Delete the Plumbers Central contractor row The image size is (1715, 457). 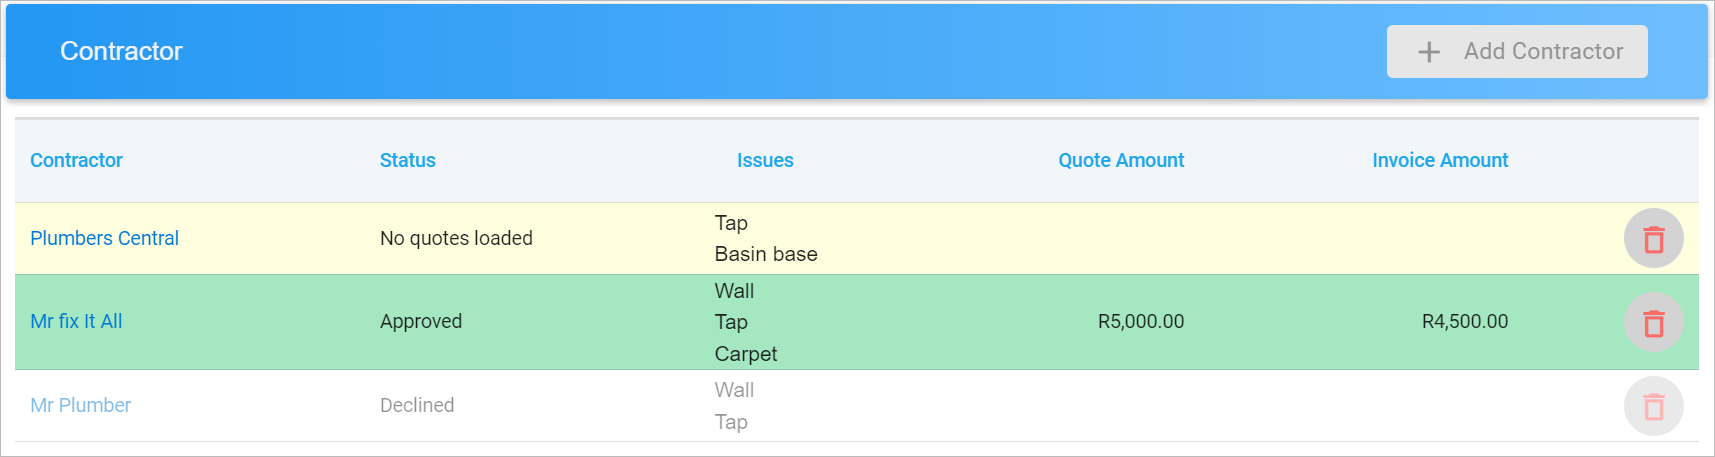pyautogui.click(x=1653, y=238)
